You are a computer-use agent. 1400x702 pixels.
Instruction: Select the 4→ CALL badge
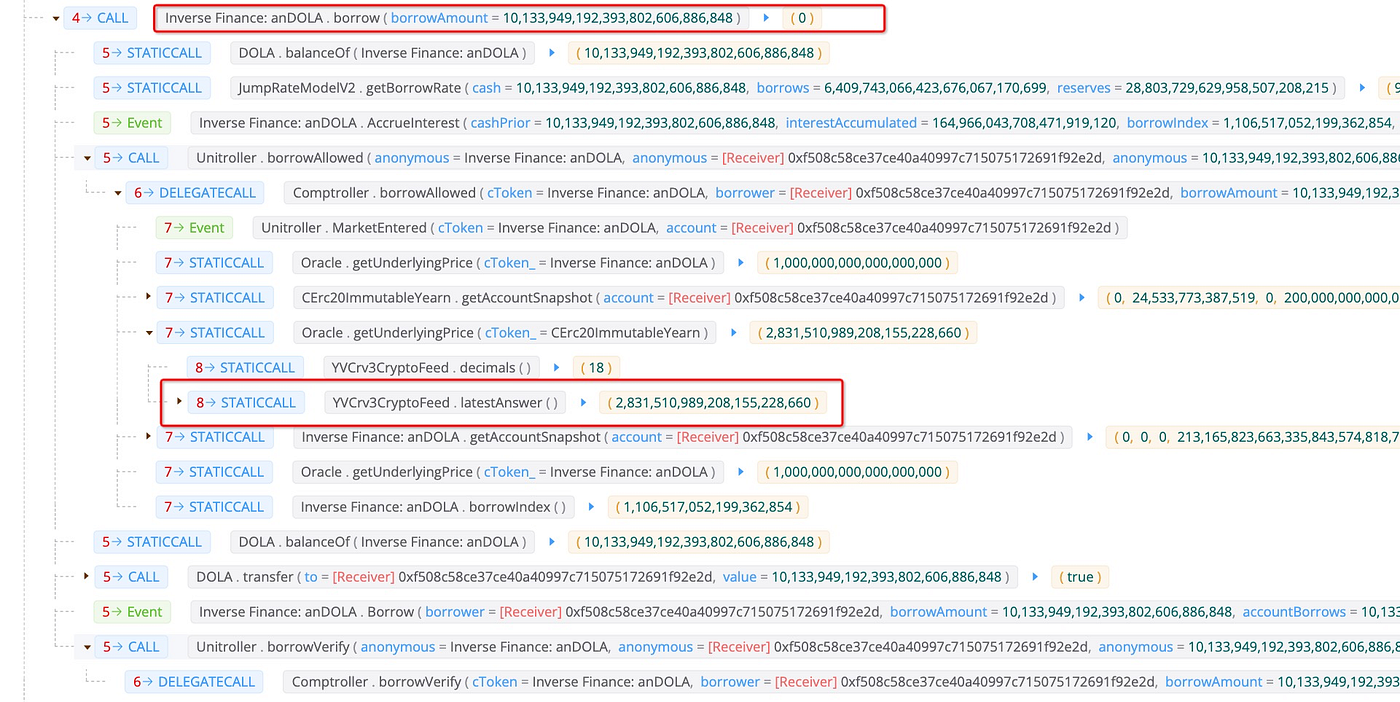click(100, 18)
